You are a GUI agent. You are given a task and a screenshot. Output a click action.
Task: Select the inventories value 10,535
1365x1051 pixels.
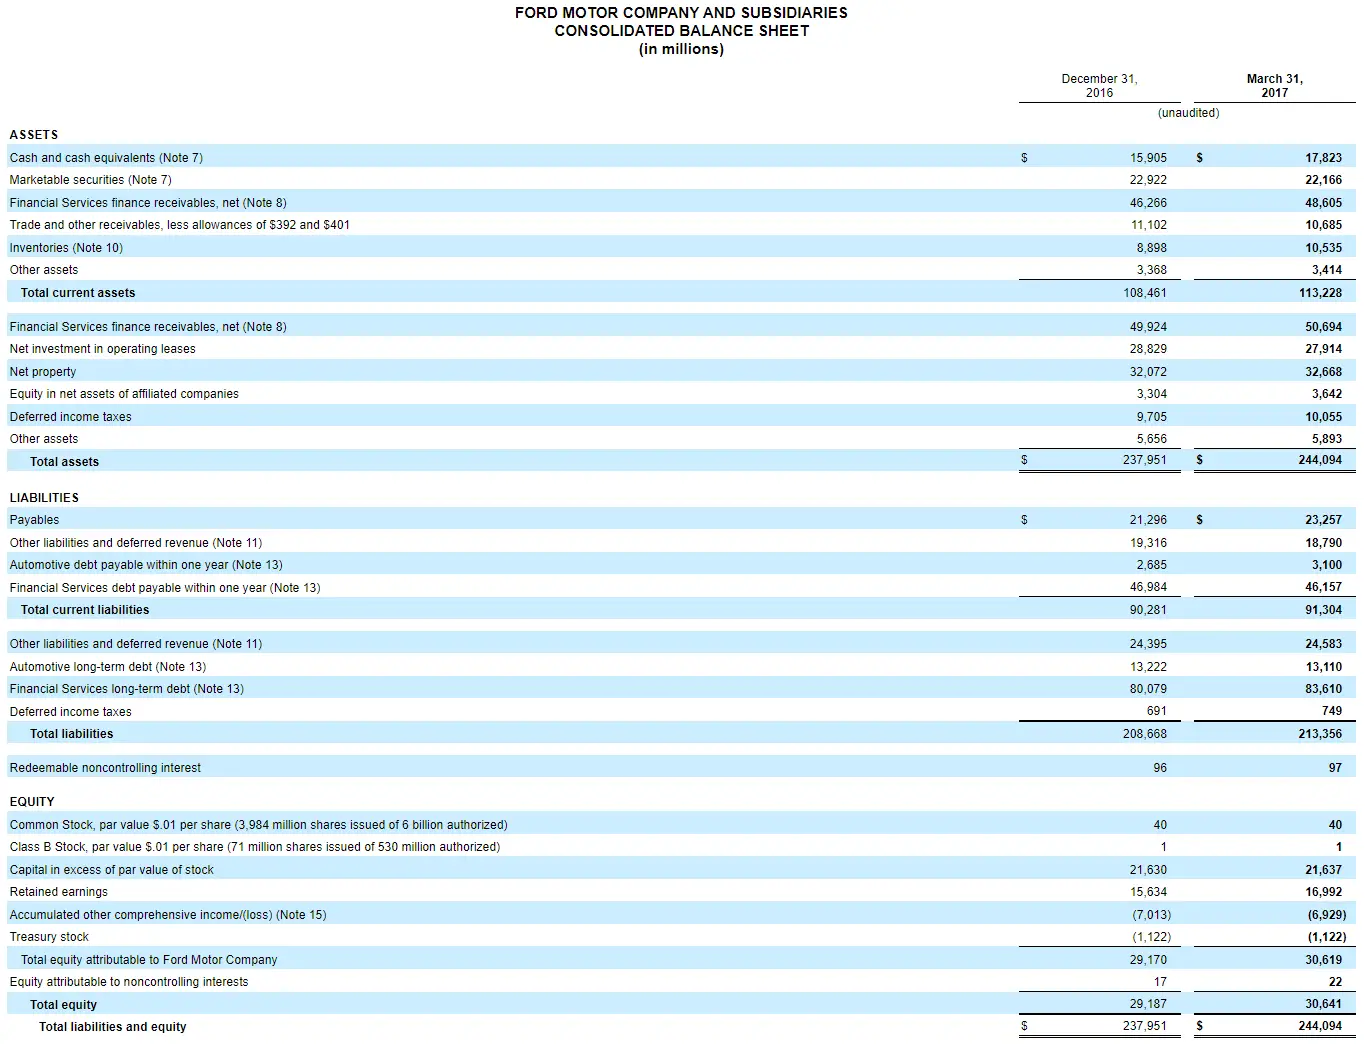pyautogui.click(x=1324, y=248)
